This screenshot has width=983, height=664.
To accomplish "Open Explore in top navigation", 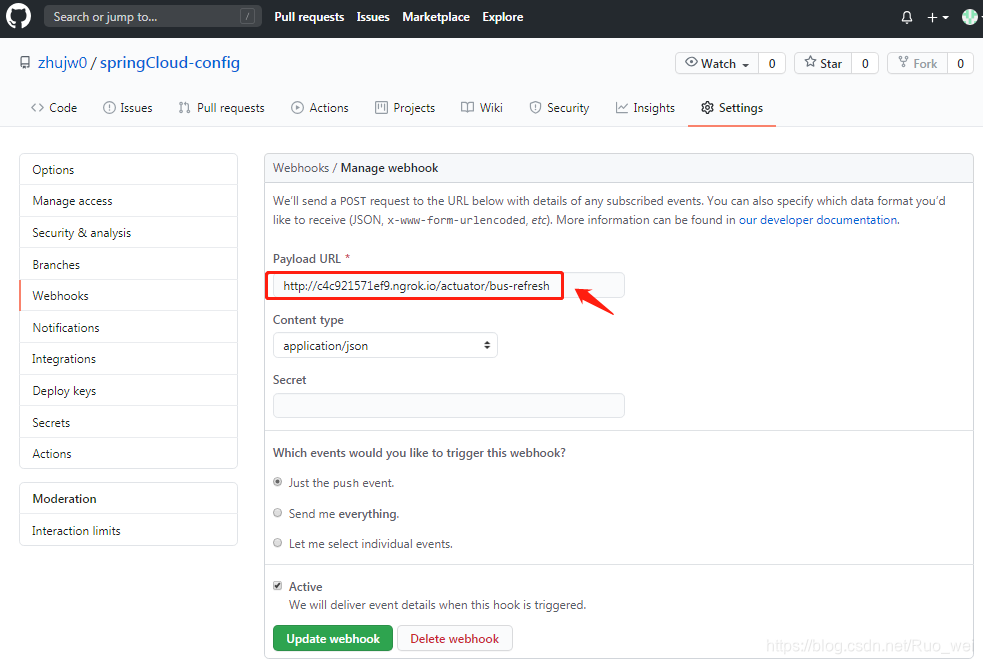I will click(x=503, y=17).
